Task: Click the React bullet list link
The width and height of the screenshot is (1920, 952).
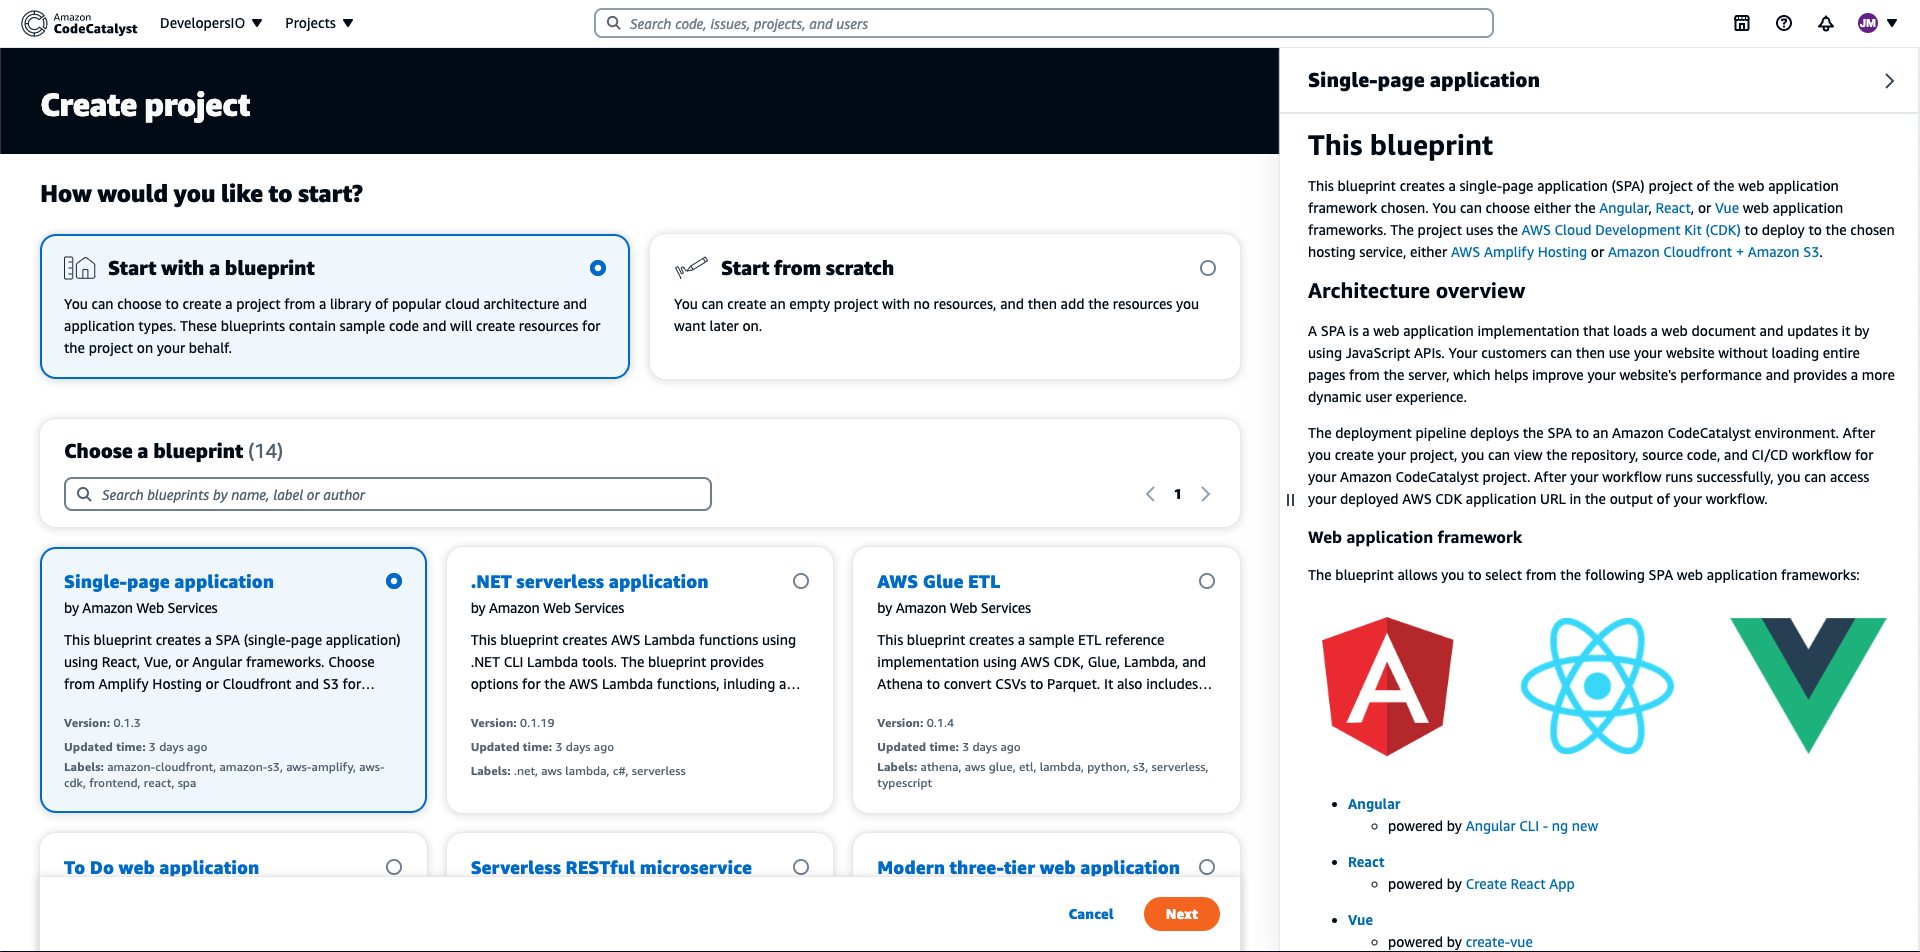Action: coord(1366,862)
